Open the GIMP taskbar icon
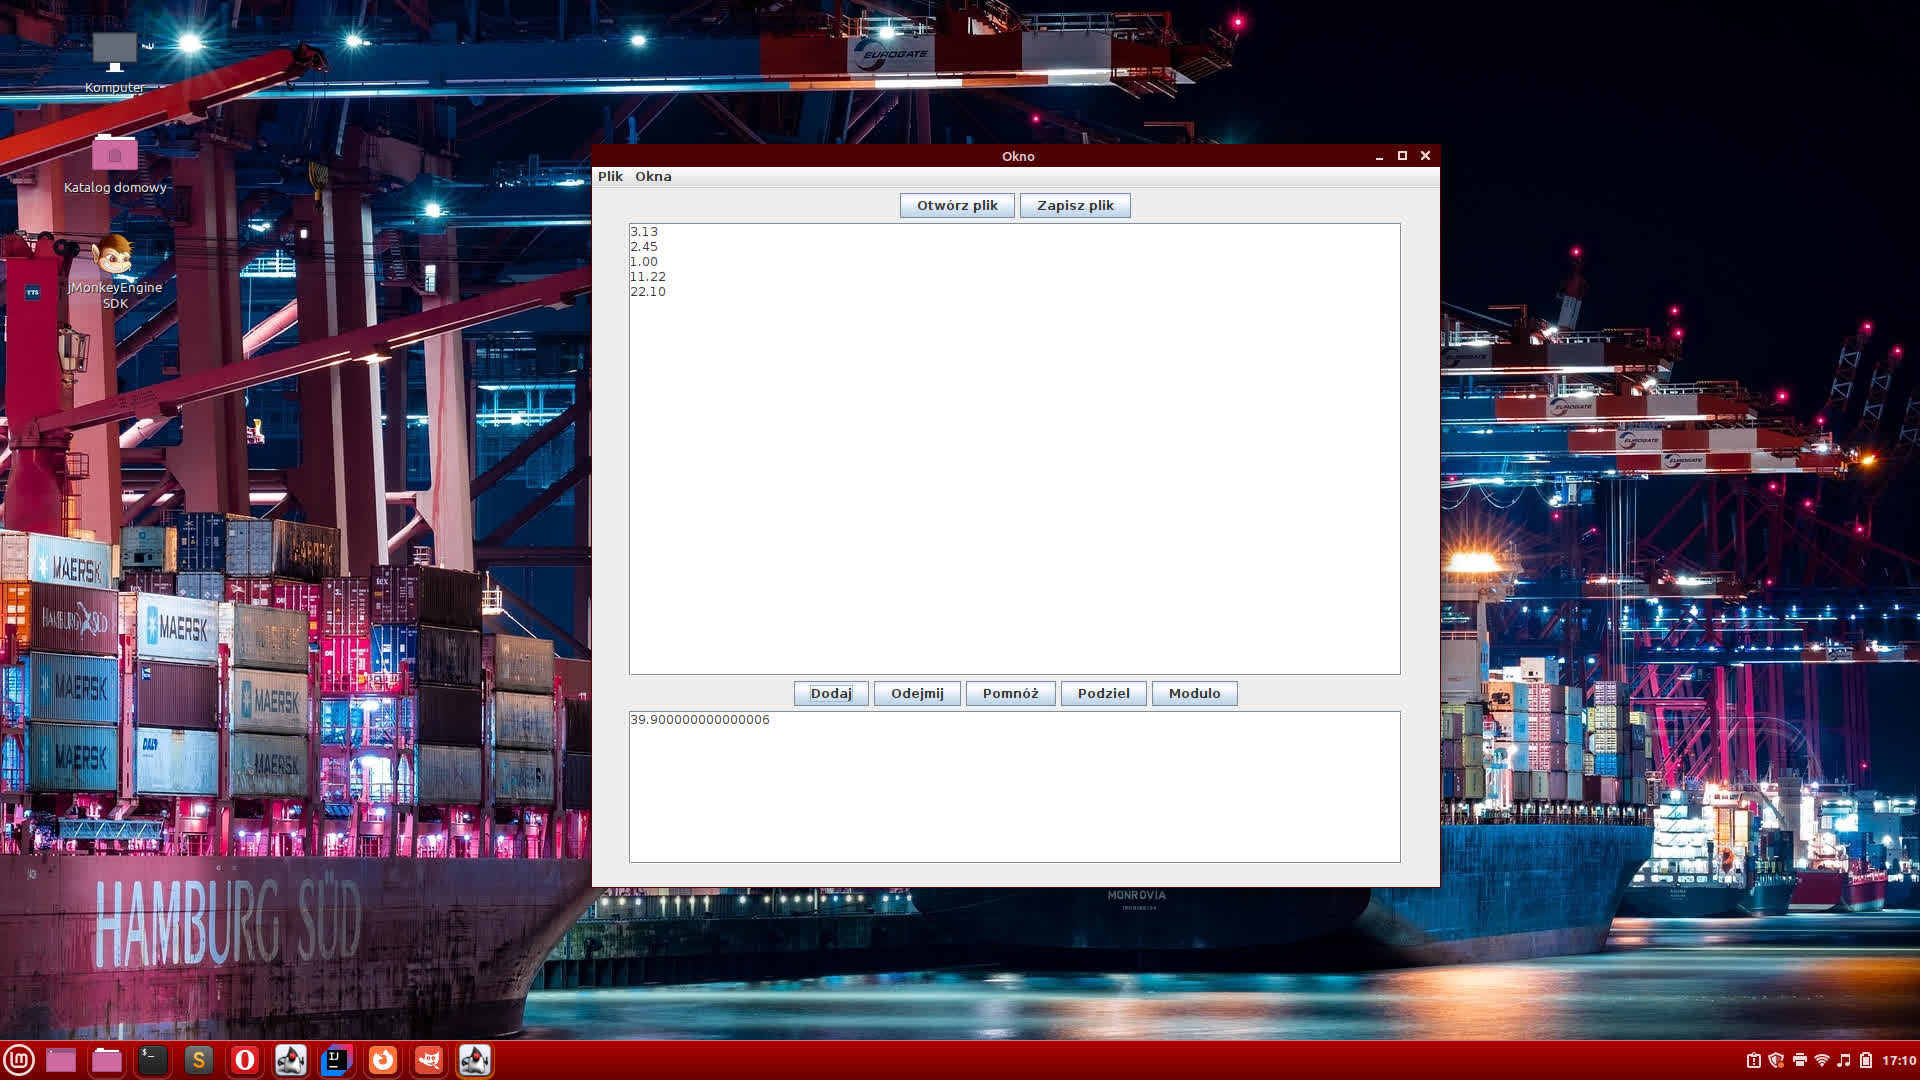Viewport: 1920px width, 1080px height. coord(428,1060)
